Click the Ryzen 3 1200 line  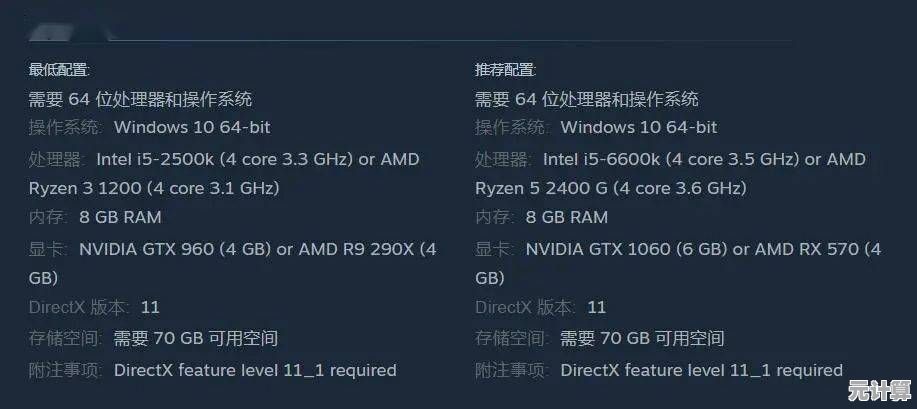[x=154, y=188]
